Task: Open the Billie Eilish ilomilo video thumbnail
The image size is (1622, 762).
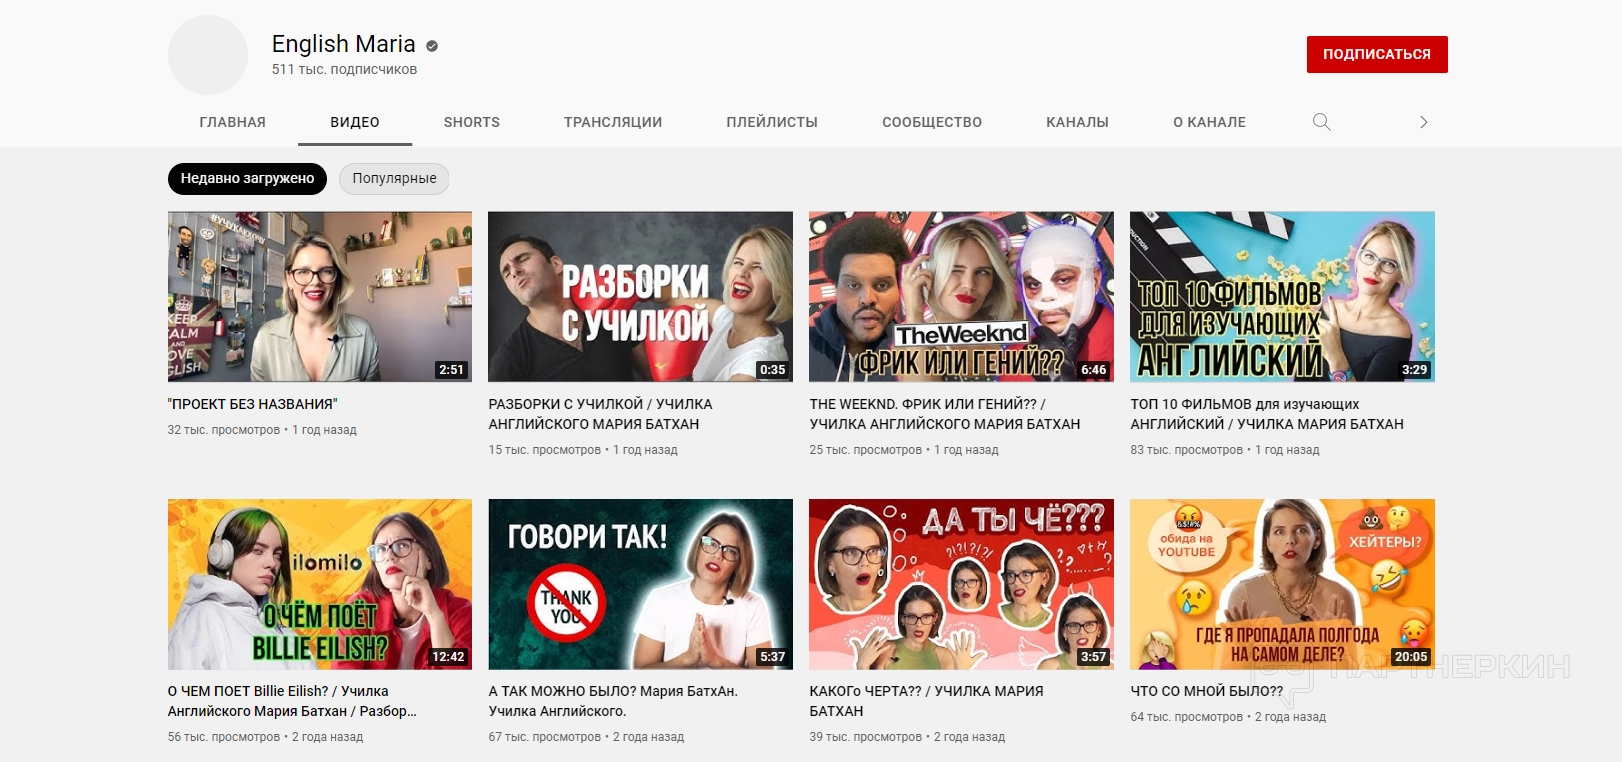Action: click(x=320, y=584)
